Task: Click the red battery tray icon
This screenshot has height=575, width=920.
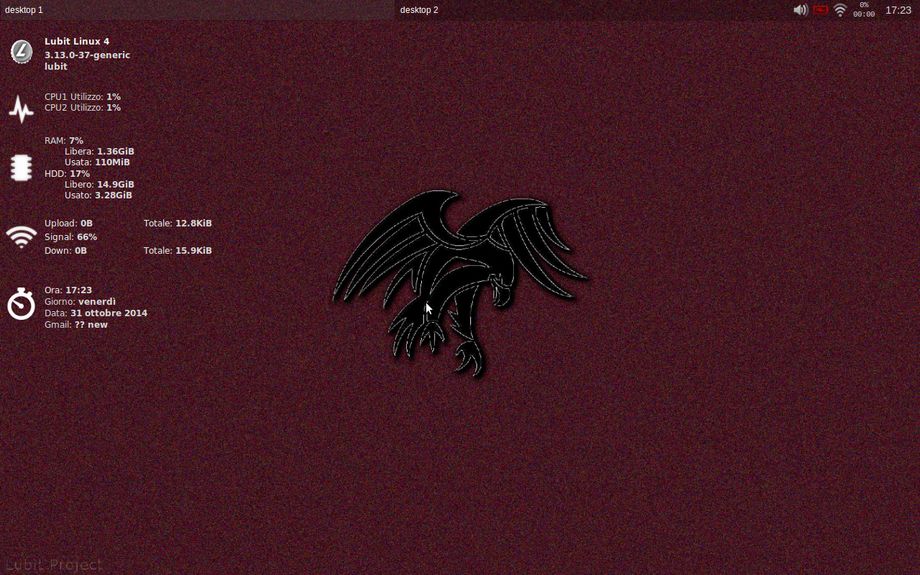Action: point(820,10)
